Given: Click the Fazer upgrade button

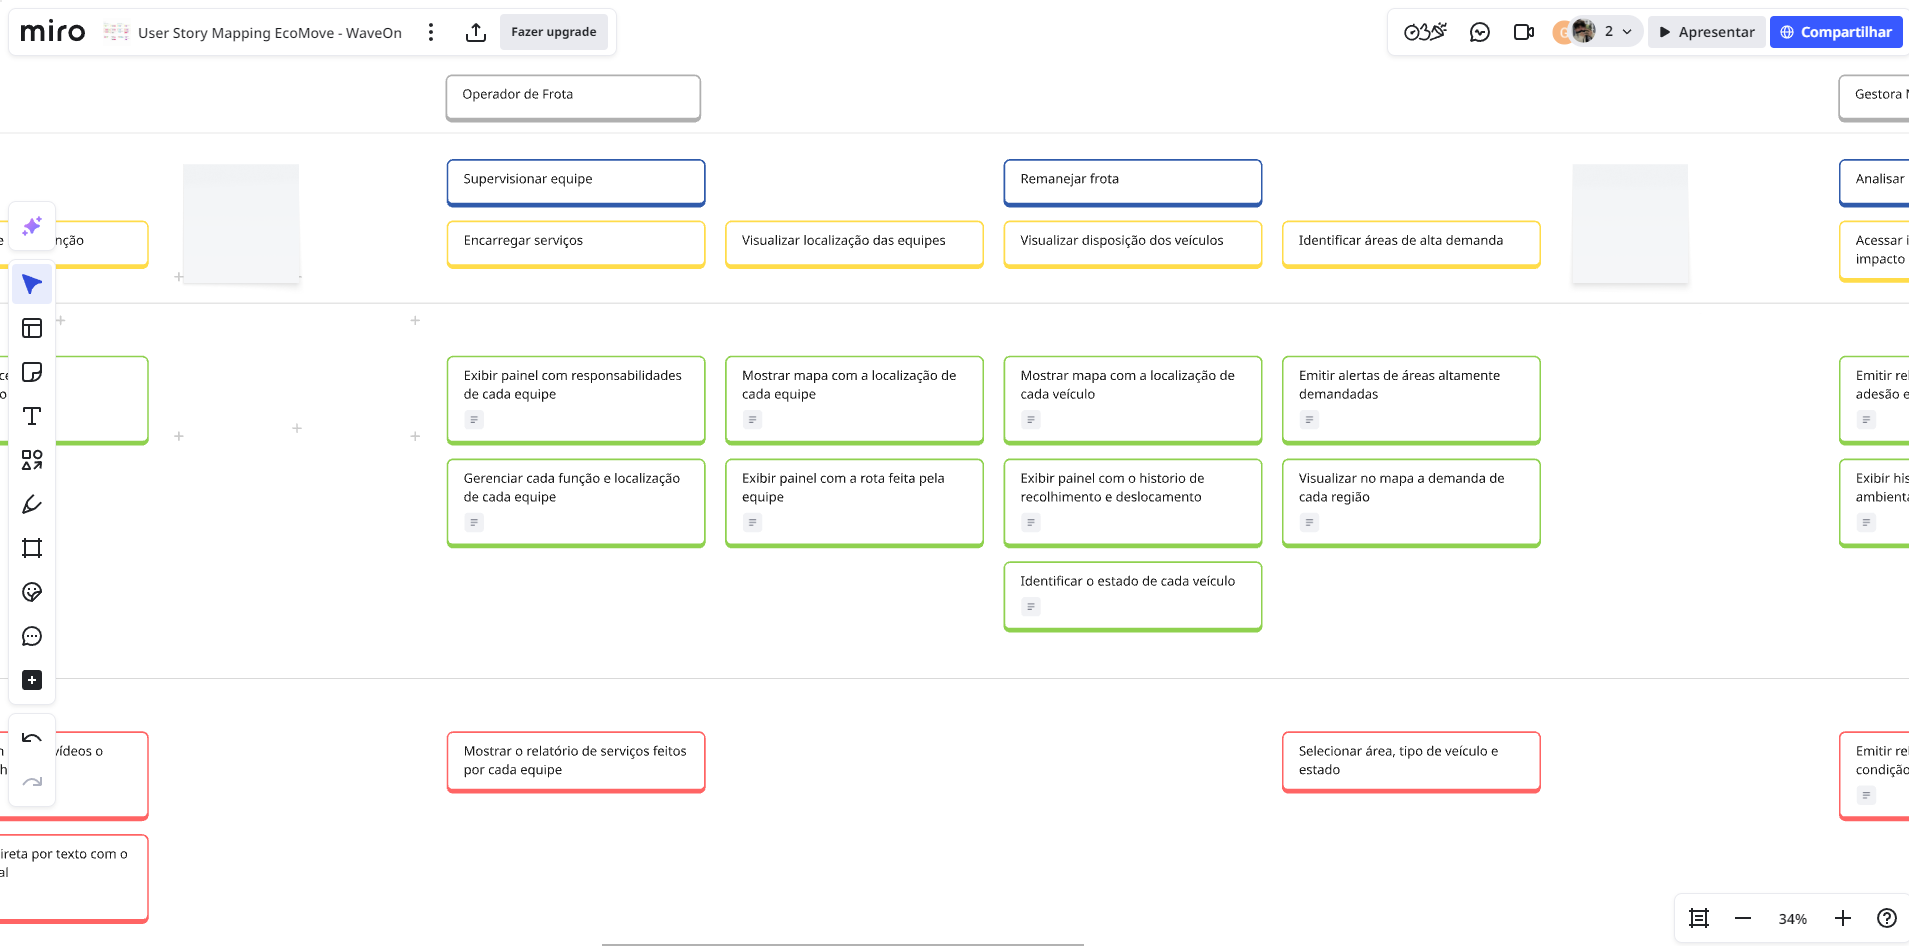Looking at the screenshot, I should pos(553,32).
